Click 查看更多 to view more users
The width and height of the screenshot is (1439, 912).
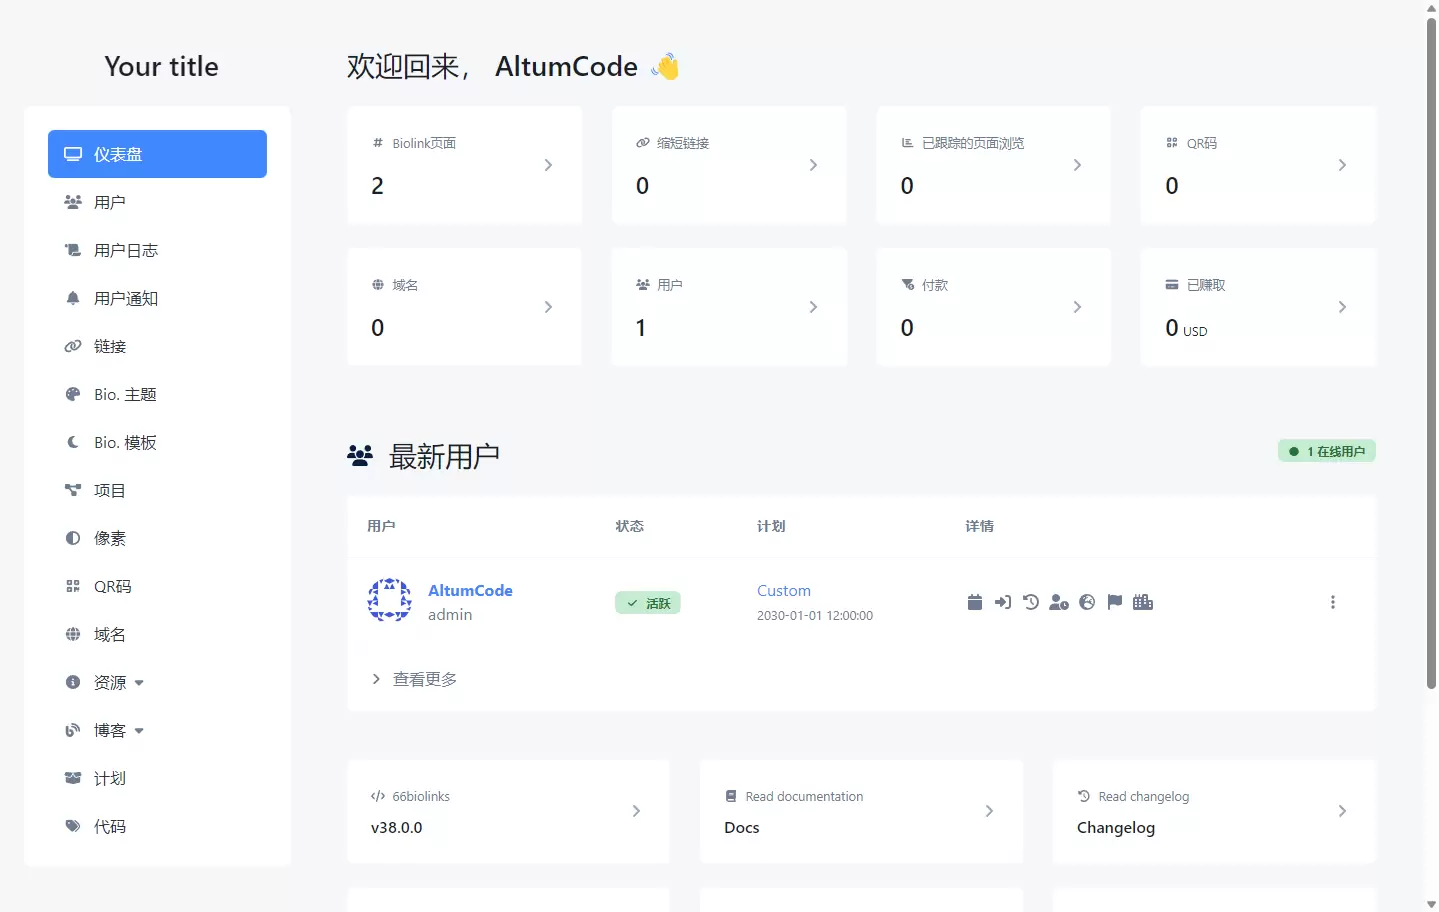[x=414, y=679]
